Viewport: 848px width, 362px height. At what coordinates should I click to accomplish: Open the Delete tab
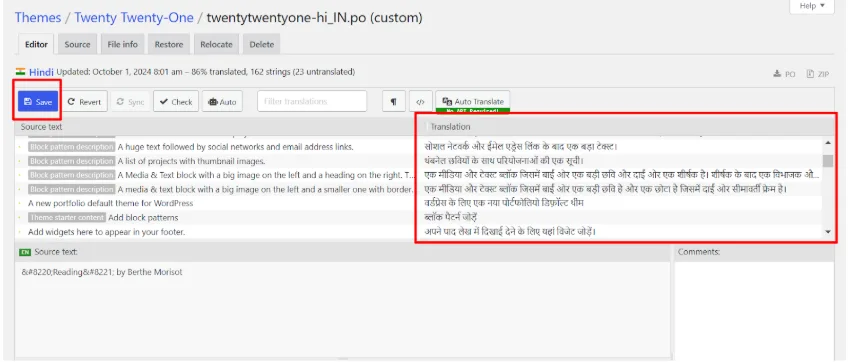tap(262, 44)
